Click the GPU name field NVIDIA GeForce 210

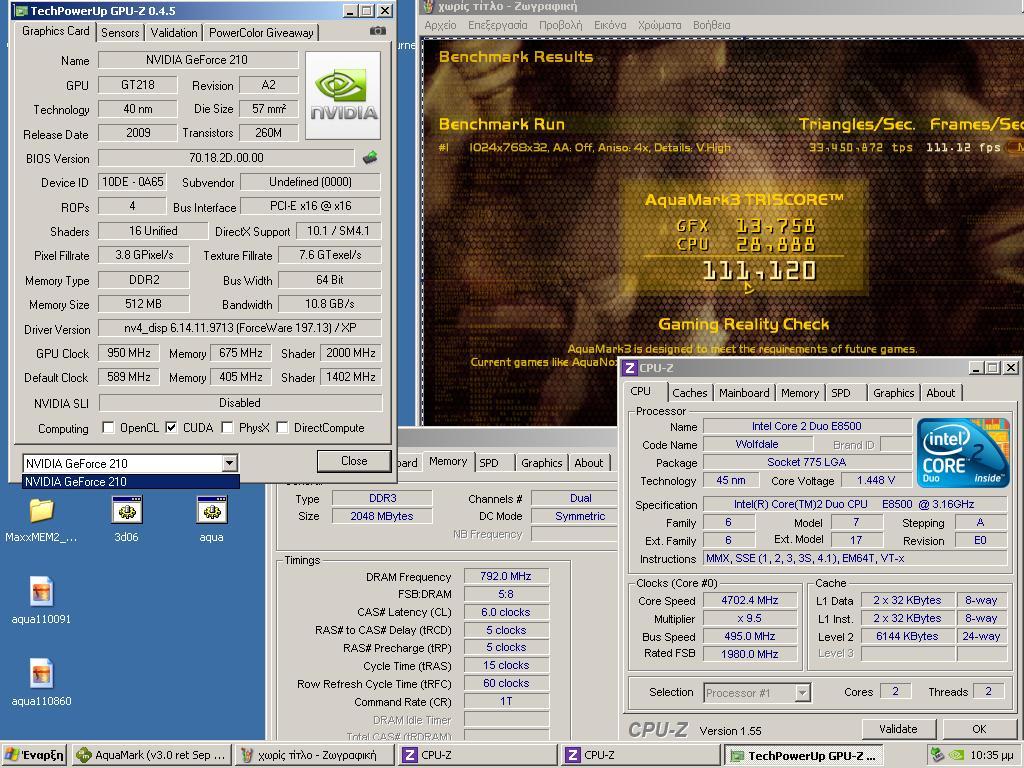198,59
